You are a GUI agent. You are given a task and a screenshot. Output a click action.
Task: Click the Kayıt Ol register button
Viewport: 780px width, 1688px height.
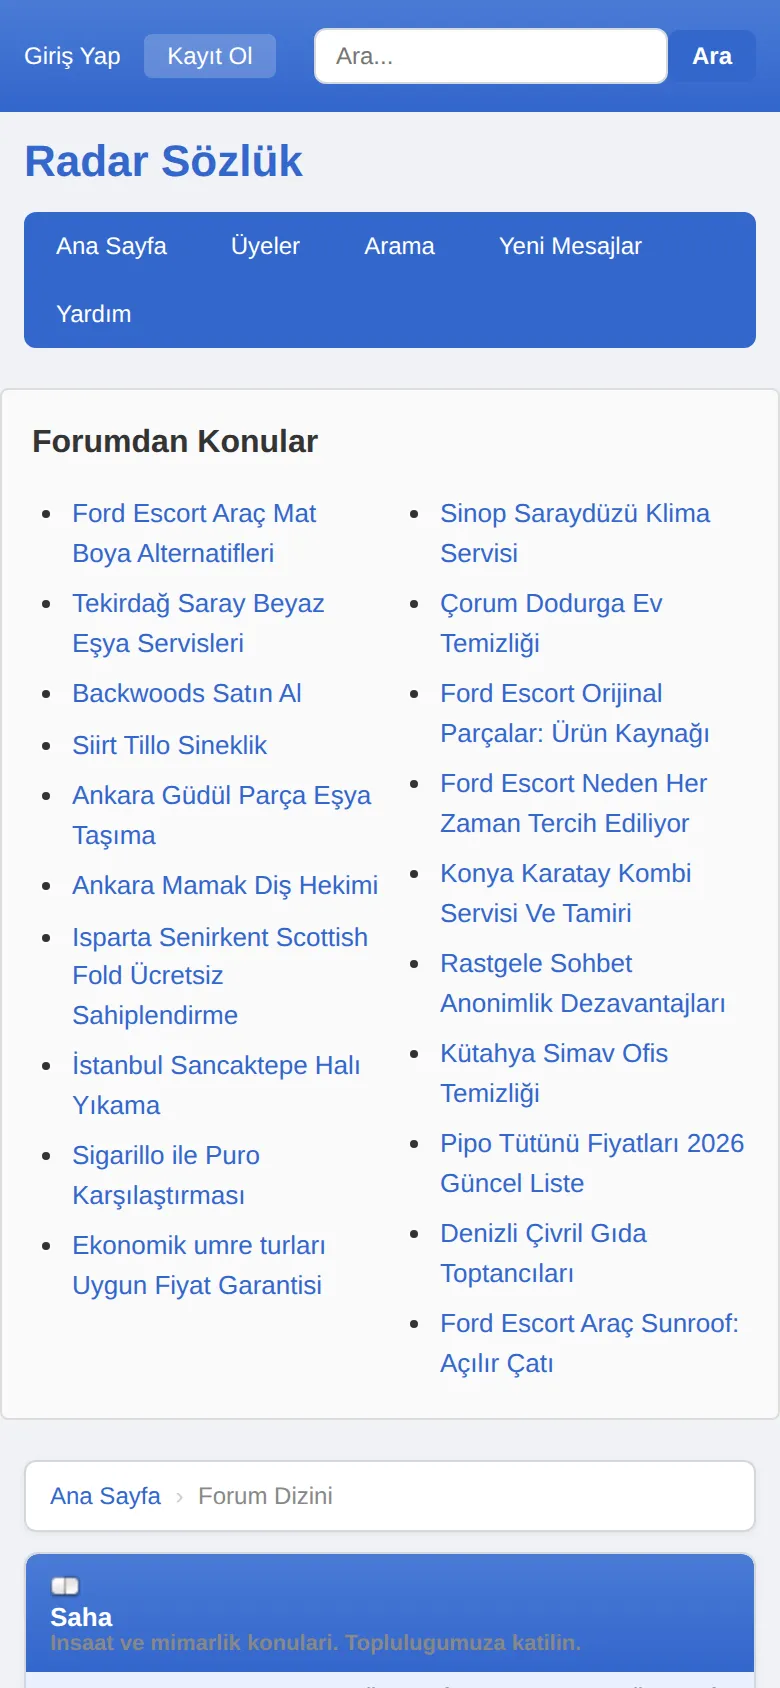[x=210, y=56]
